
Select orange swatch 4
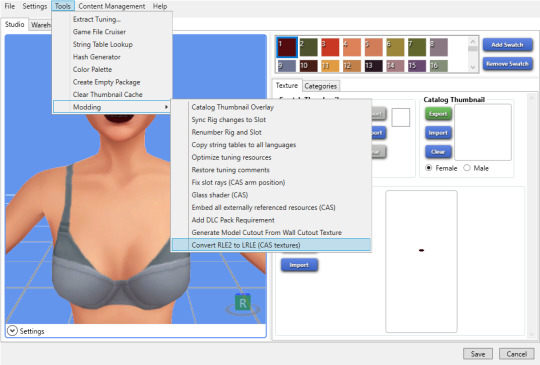coord(352,47)
